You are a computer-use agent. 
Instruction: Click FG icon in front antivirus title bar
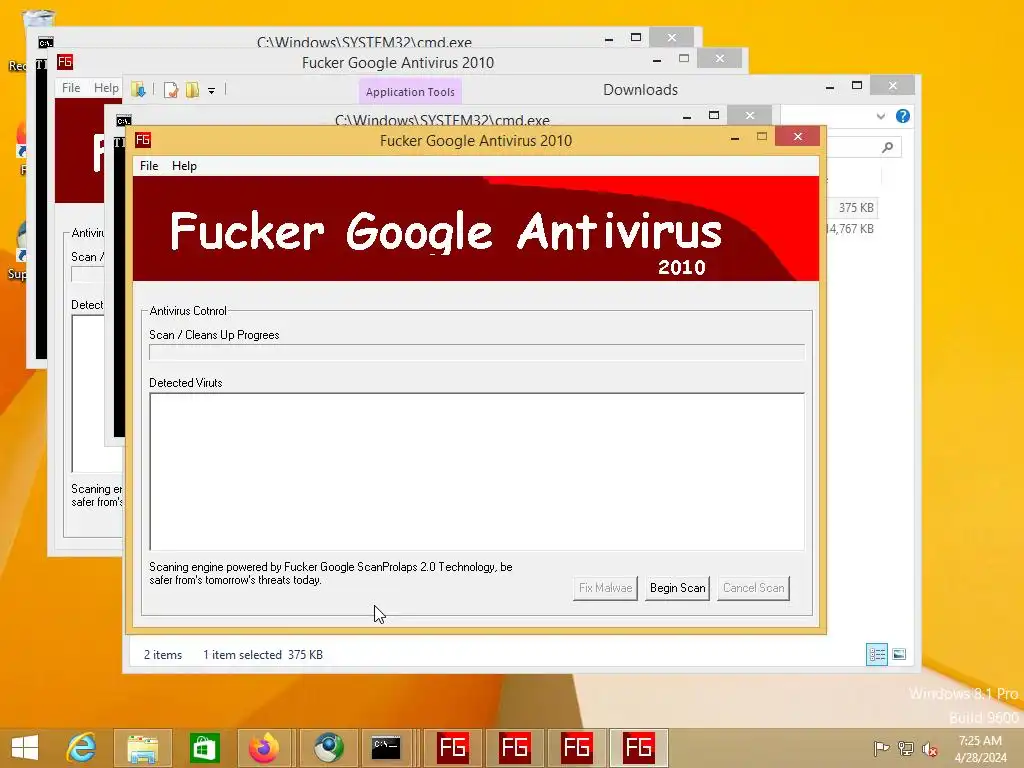(x=142, y=140)
